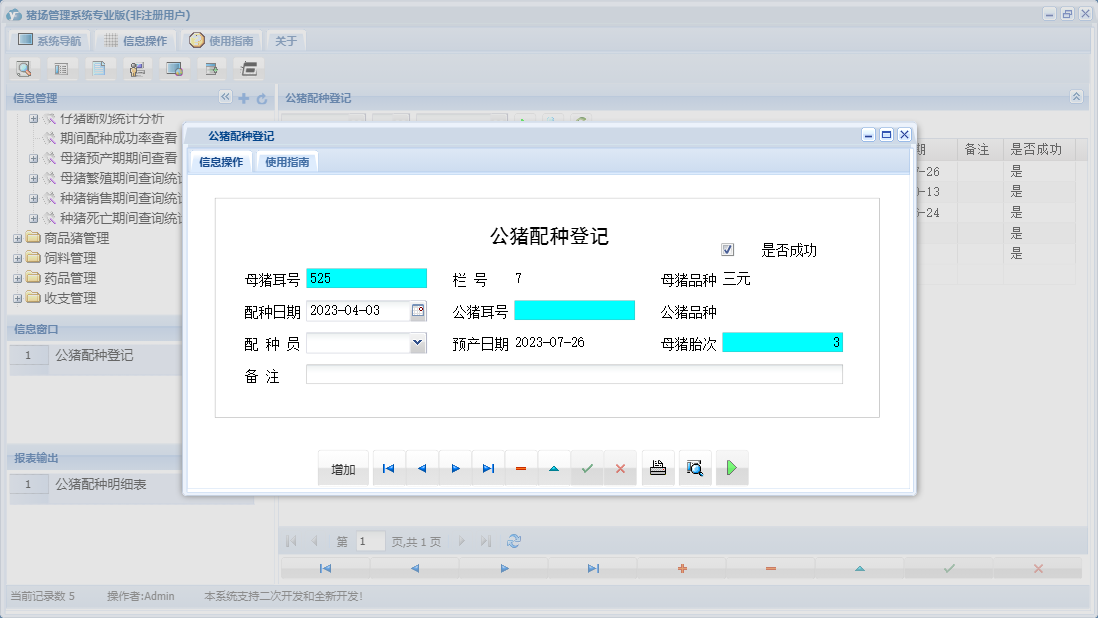Cancel edits using the red X icon
This screenshot has width=1098, height=618.
[620, 467]
